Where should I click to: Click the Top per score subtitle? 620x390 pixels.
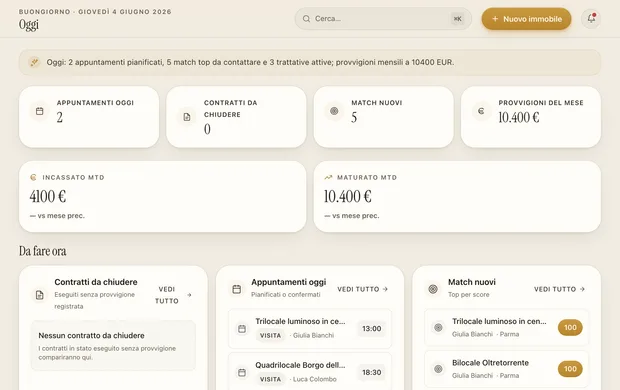click(469, 295)
